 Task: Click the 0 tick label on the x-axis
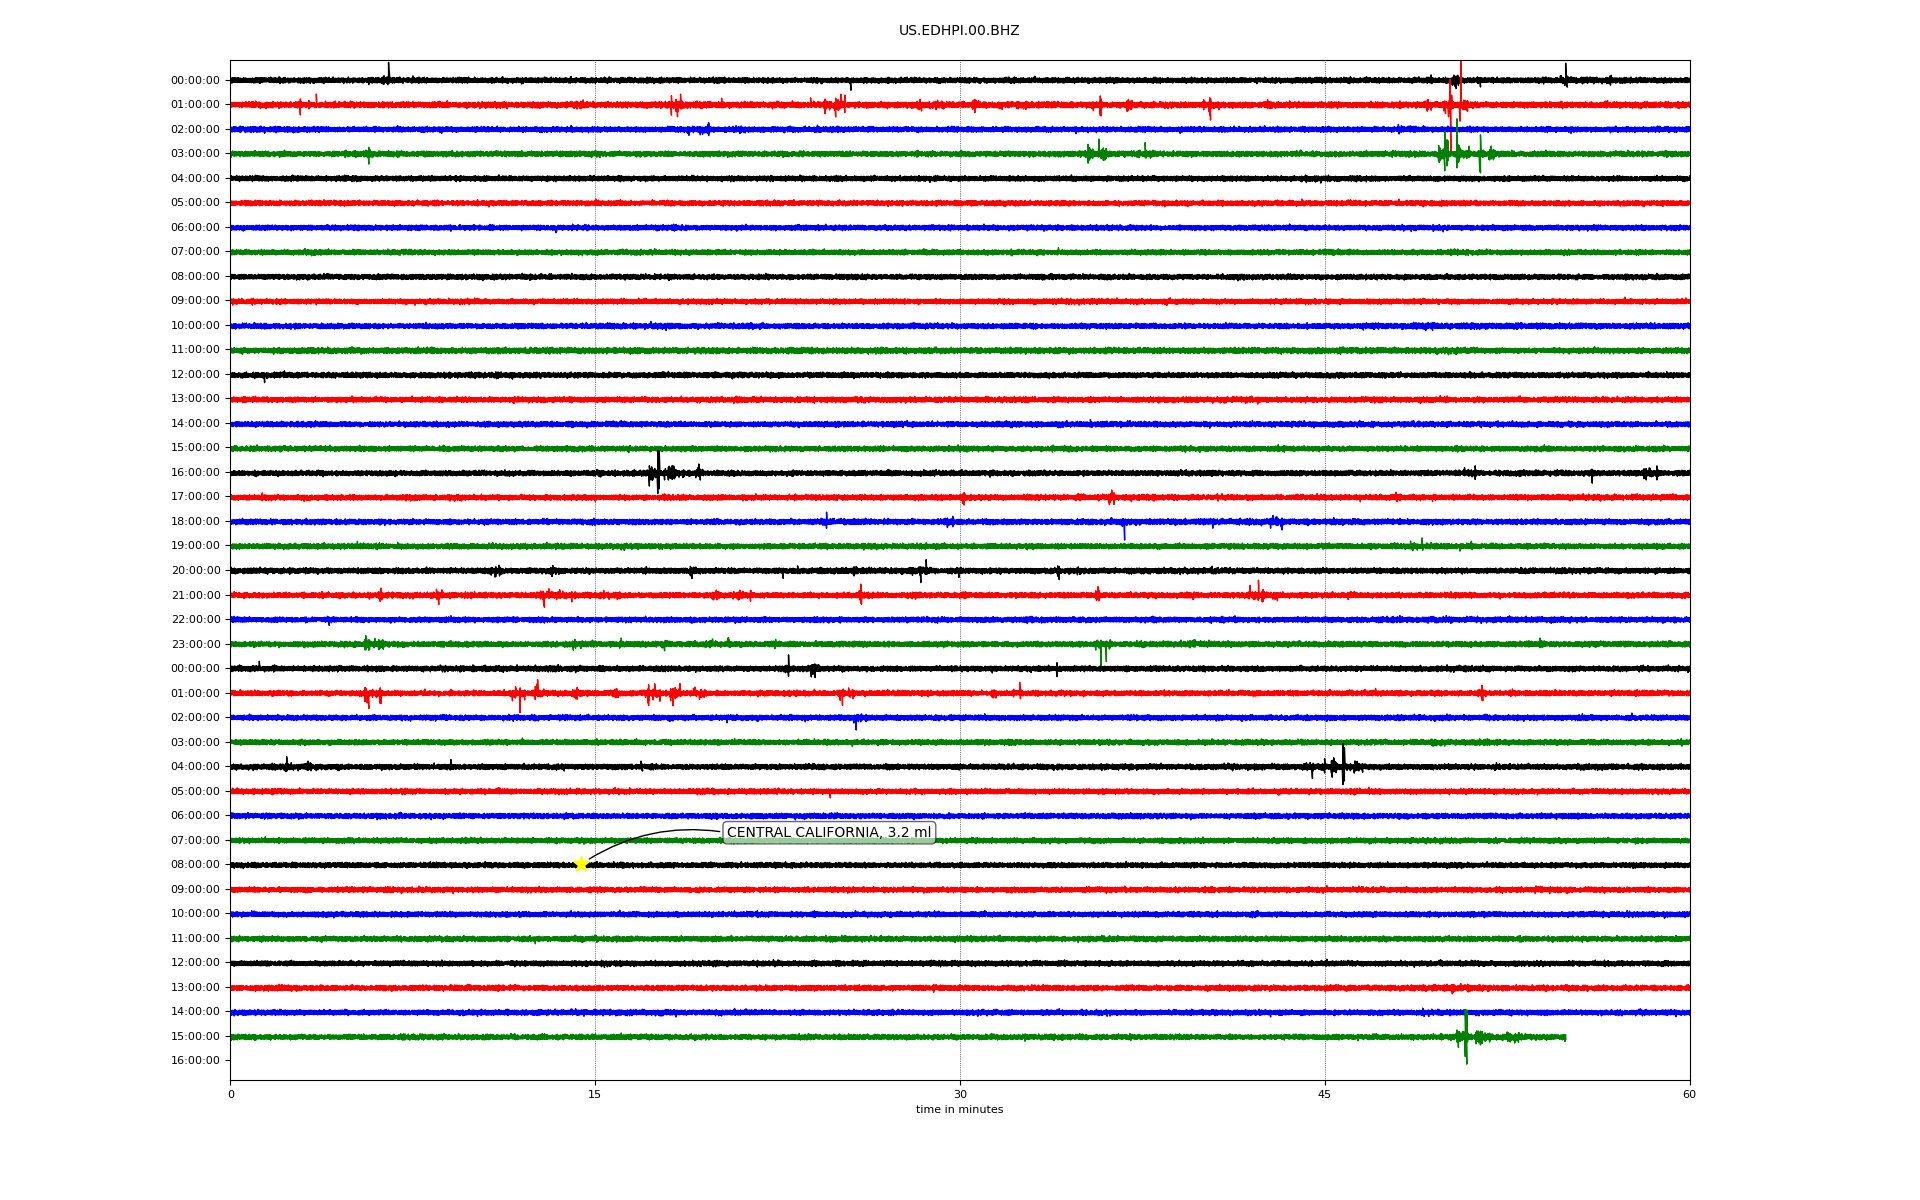231,1094
